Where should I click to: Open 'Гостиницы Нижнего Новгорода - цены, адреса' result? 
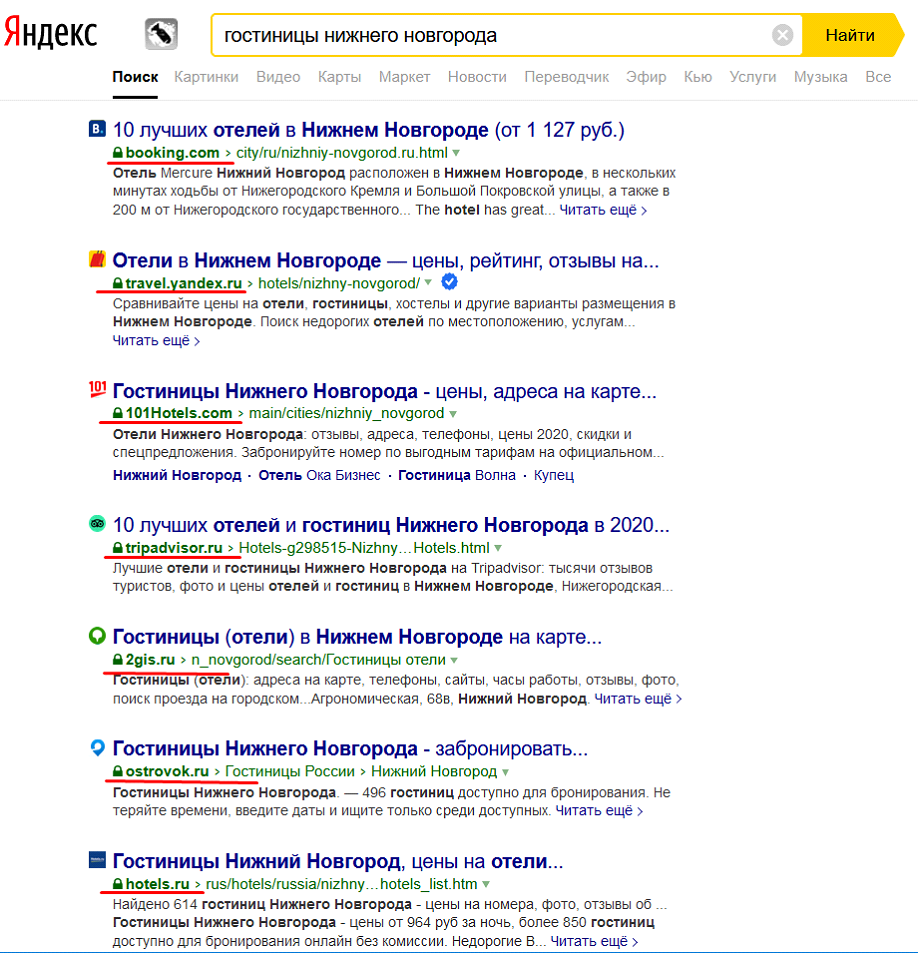click(x=385, y=391)
